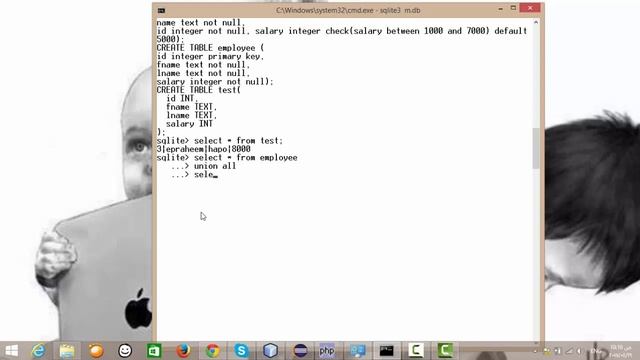Click the 'lname text not null,' line
This screenshot has height=360, width=640.
203,73
